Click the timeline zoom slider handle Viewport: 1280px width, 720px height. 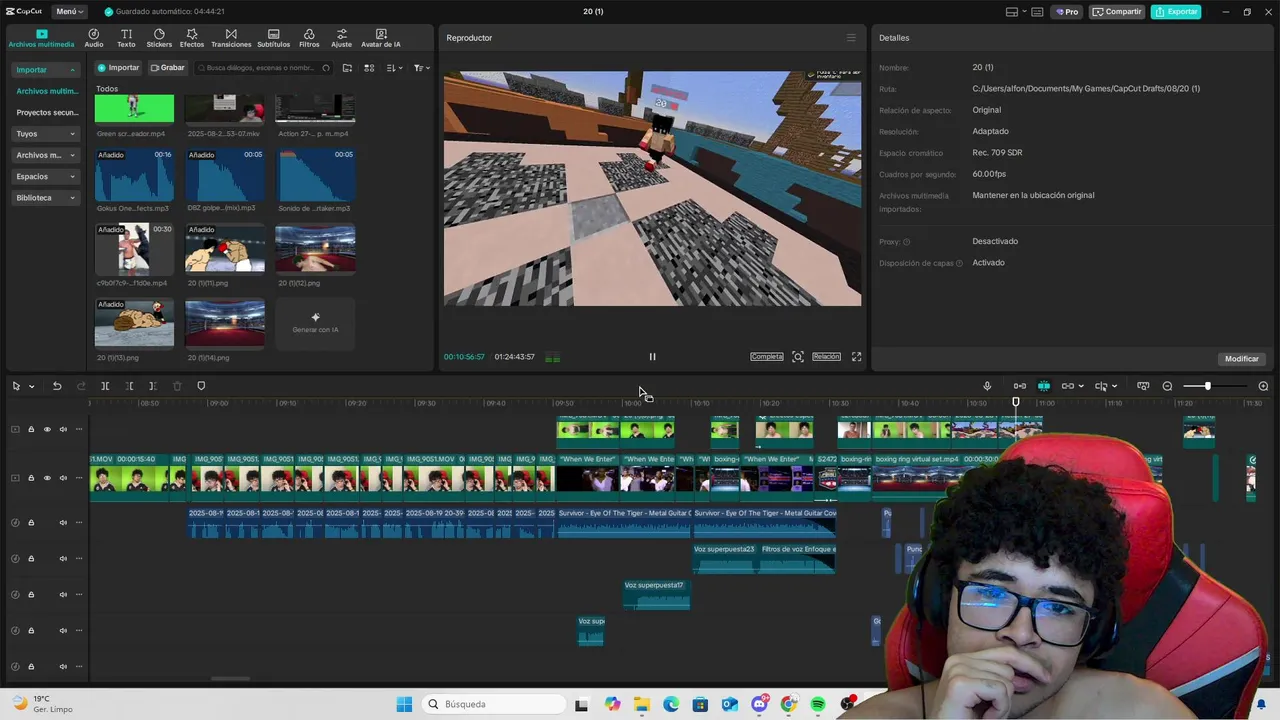point(1207,386)
